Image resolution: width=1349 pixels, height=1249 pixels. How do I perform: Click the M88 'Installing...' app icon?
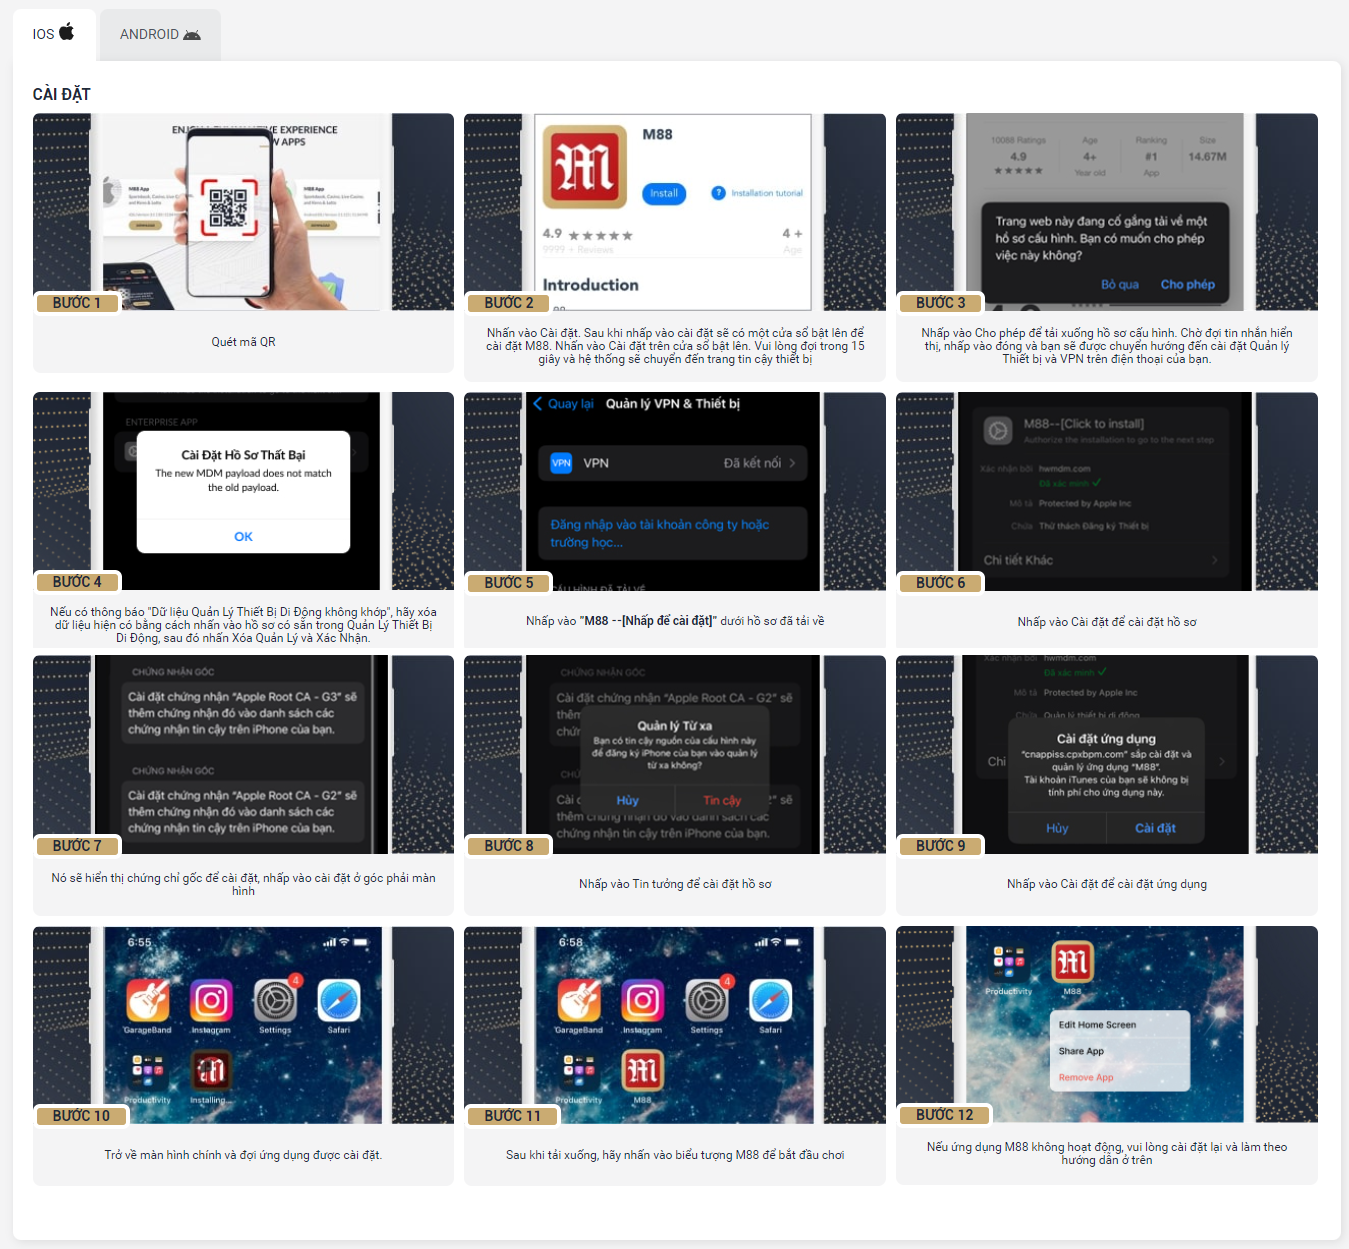tap(211, 1071)
